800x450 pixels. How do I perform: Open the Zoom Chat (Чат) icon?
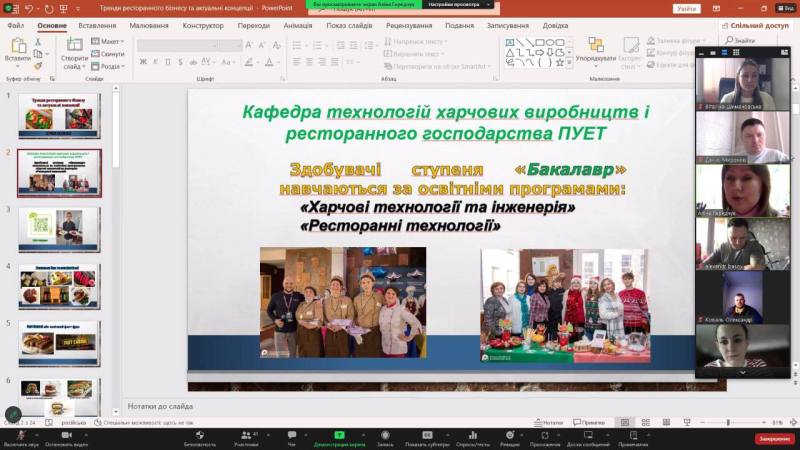tap(292, 435)
